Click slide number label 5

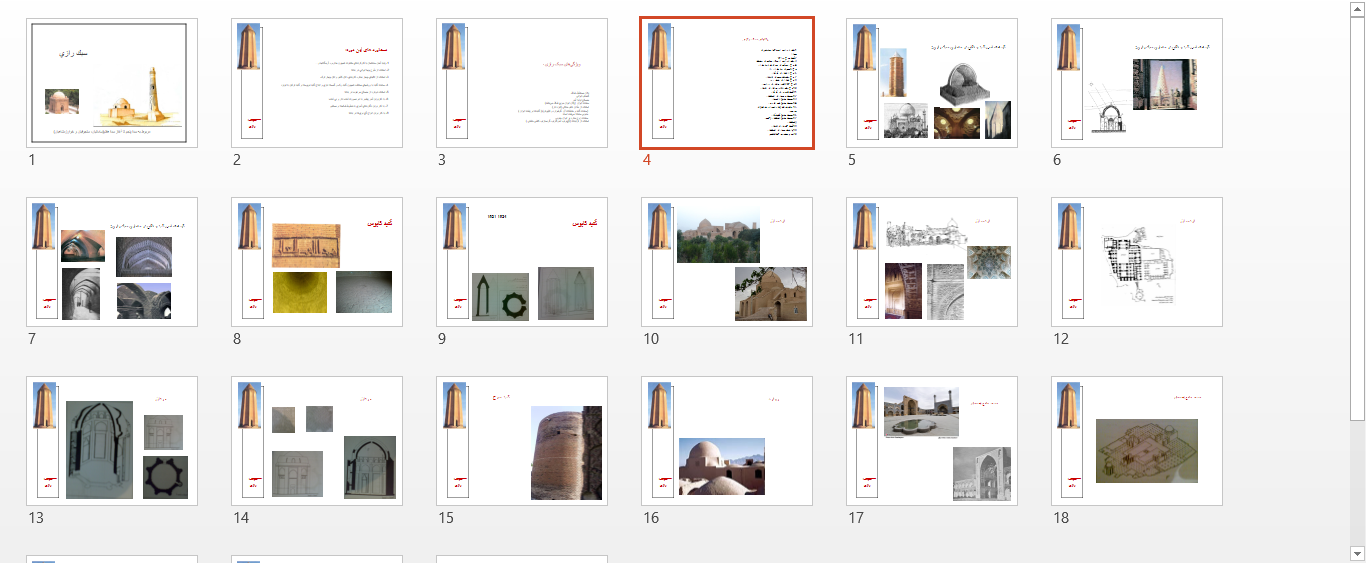point(852,160)
